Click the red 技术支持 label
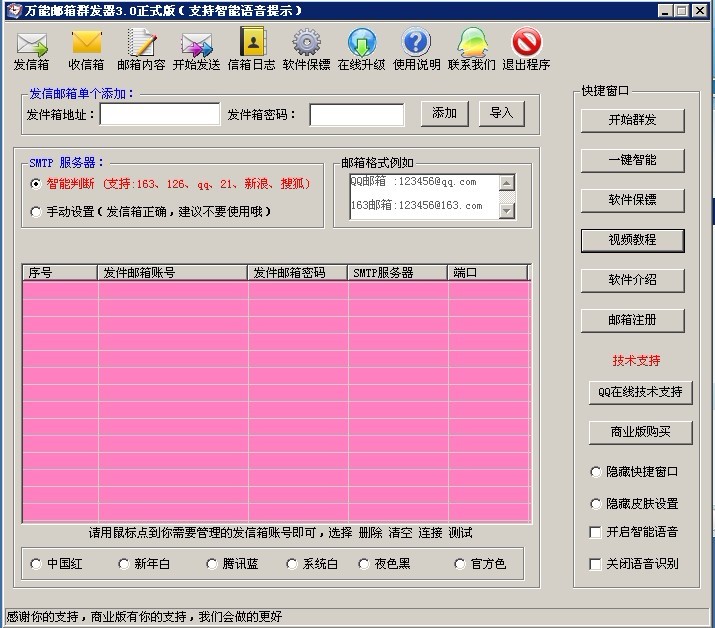The width and height of the screenshot is (715, 628). point(636,361)
